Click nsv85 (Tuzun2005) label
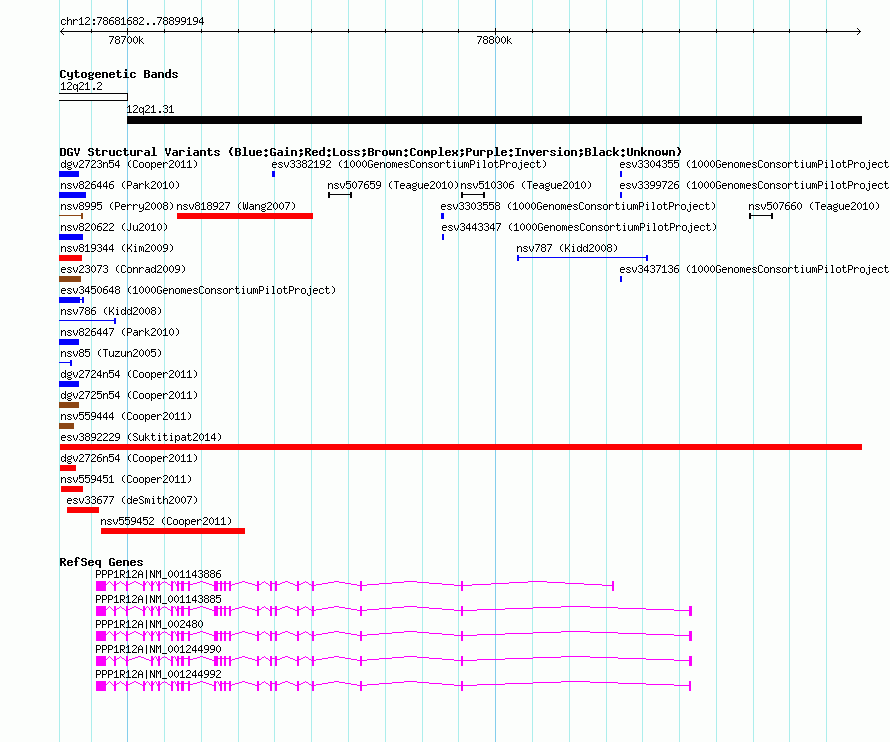Viewport: 890px width, 742px height. click(111, 353)
